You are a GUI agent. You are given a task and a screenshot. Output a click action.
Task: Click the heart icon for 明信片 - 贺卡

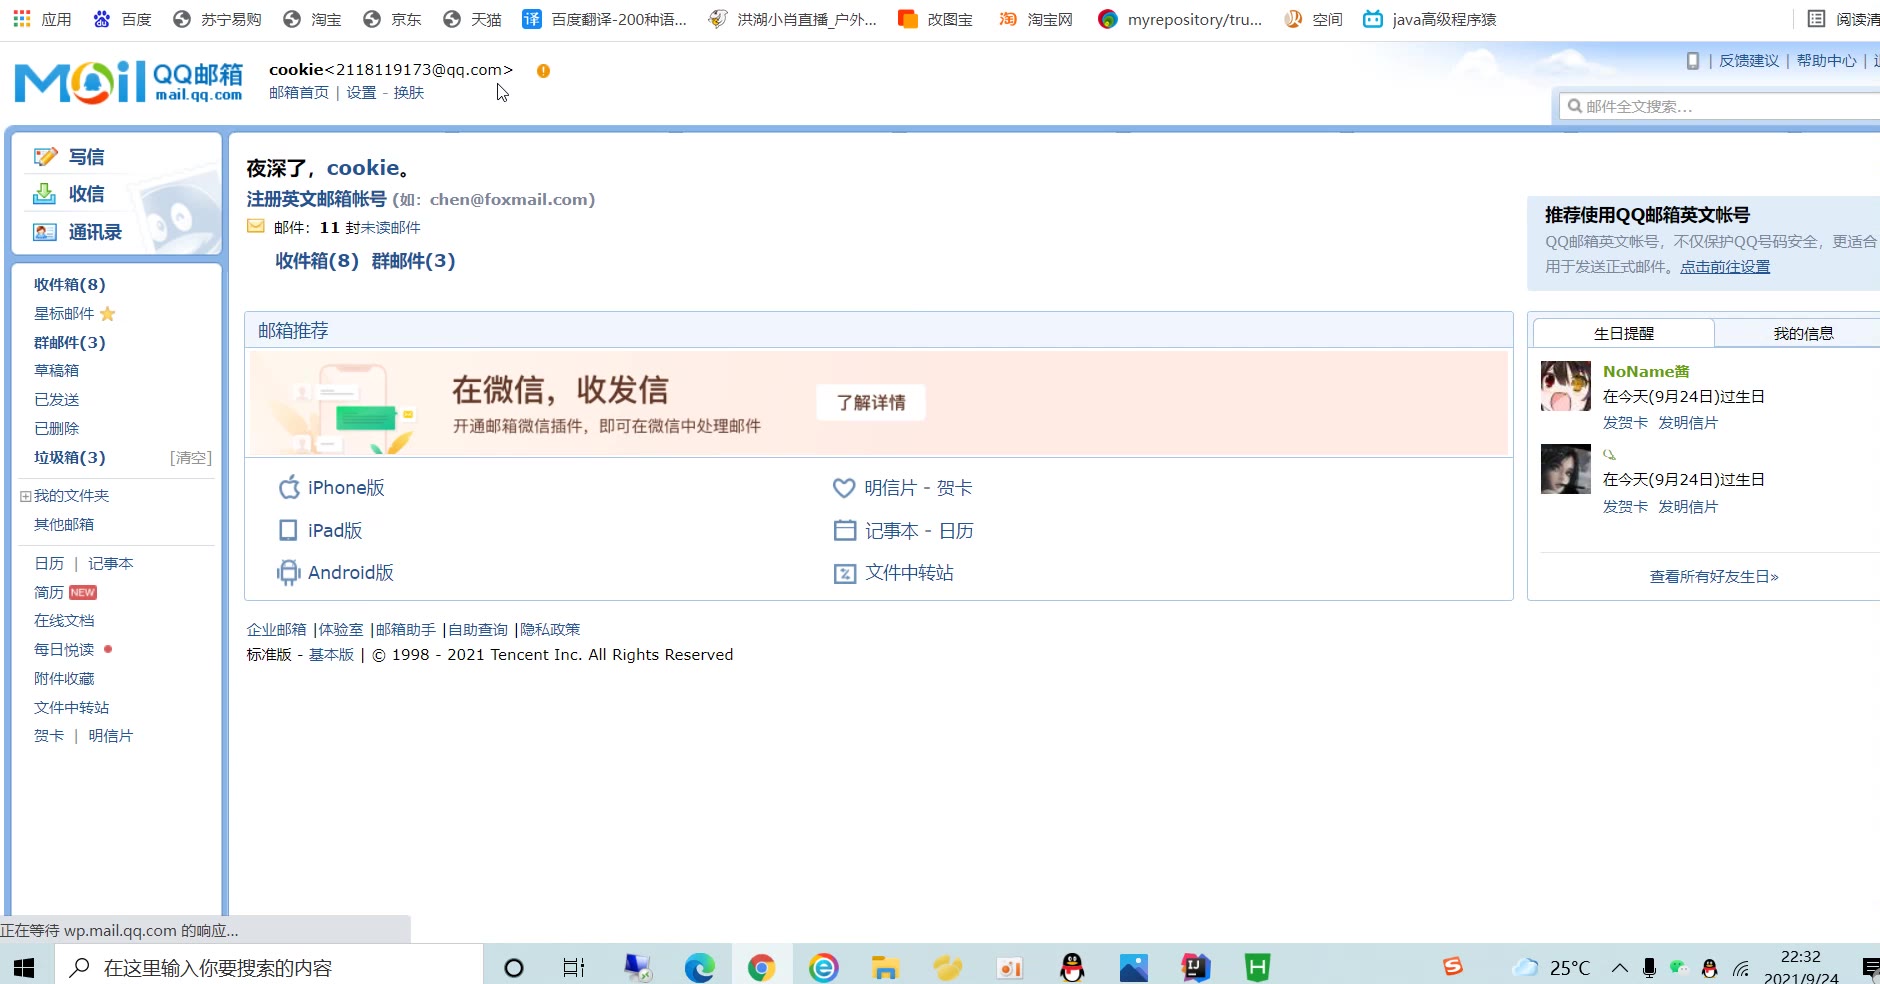(844, 488)
